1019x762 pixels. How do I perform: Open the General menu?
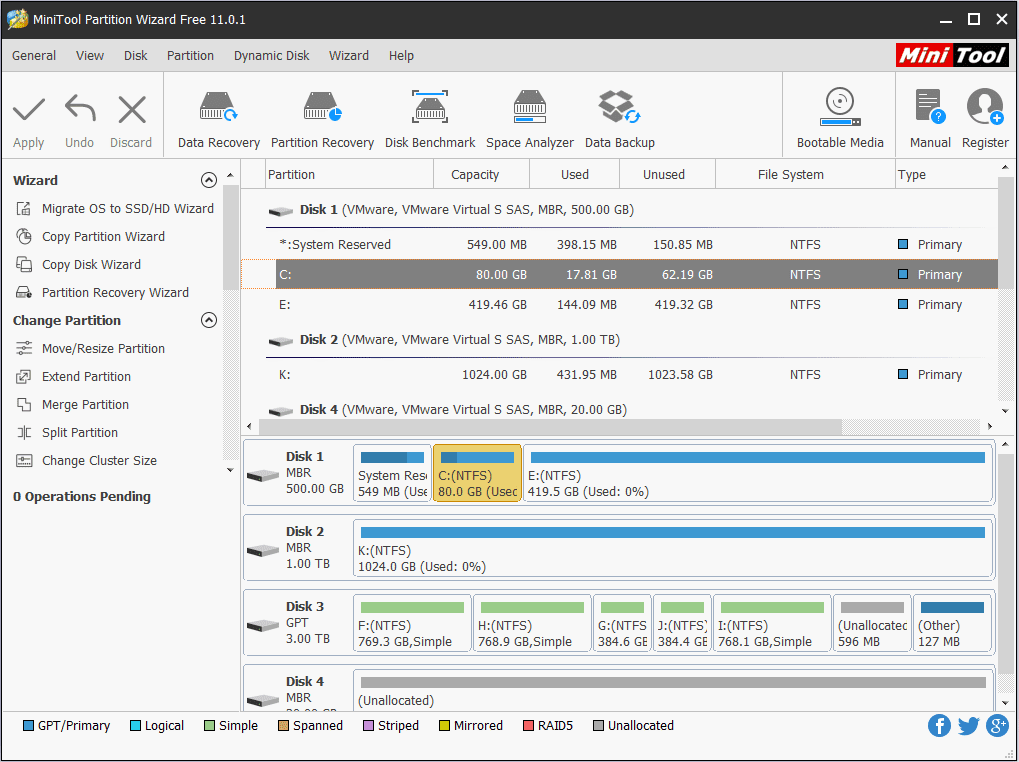pyautogui.click(x=34, y=56)
